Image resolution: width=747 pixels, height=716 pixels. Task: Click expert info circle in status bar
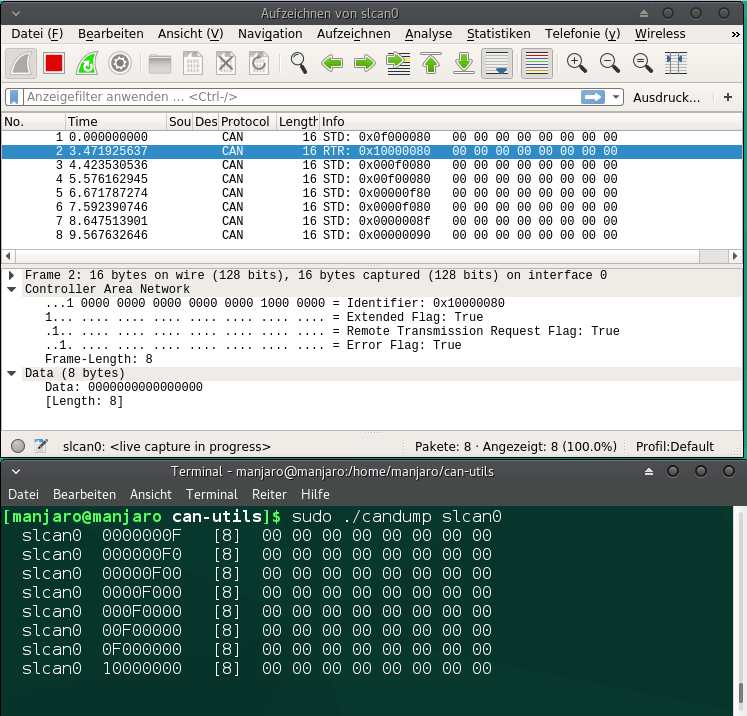[18, 446]
